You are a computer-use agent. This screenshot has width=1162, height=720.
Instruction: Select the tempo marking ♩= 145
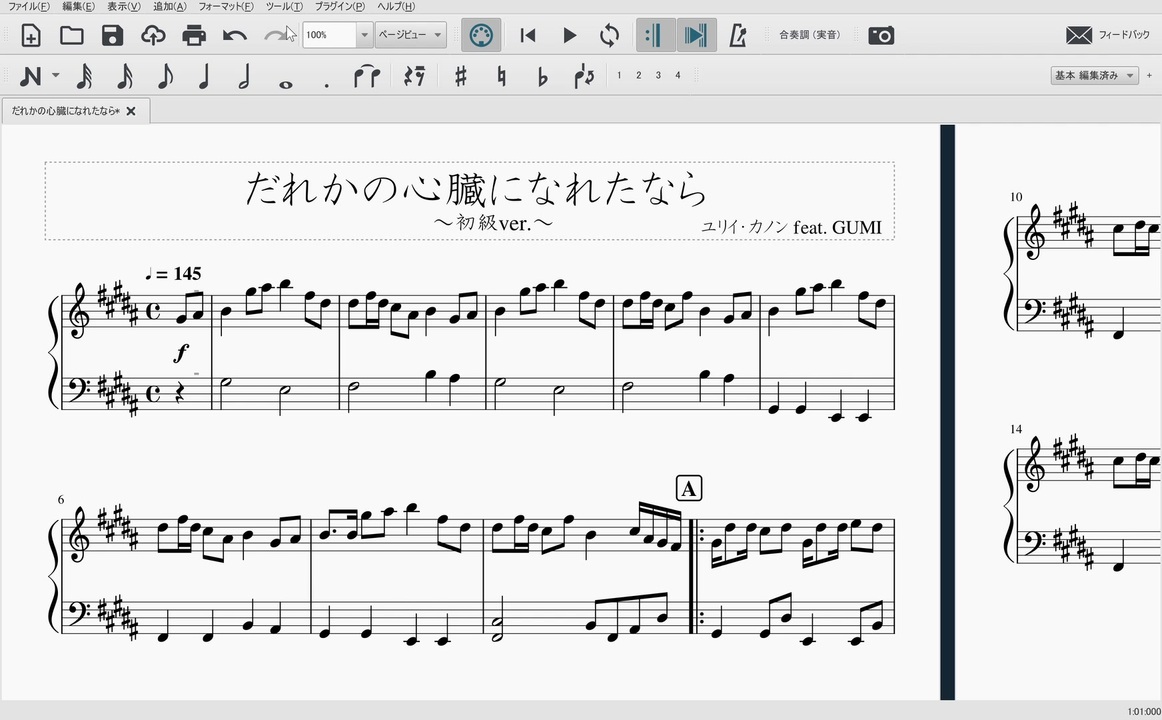(x=173, y=273)
